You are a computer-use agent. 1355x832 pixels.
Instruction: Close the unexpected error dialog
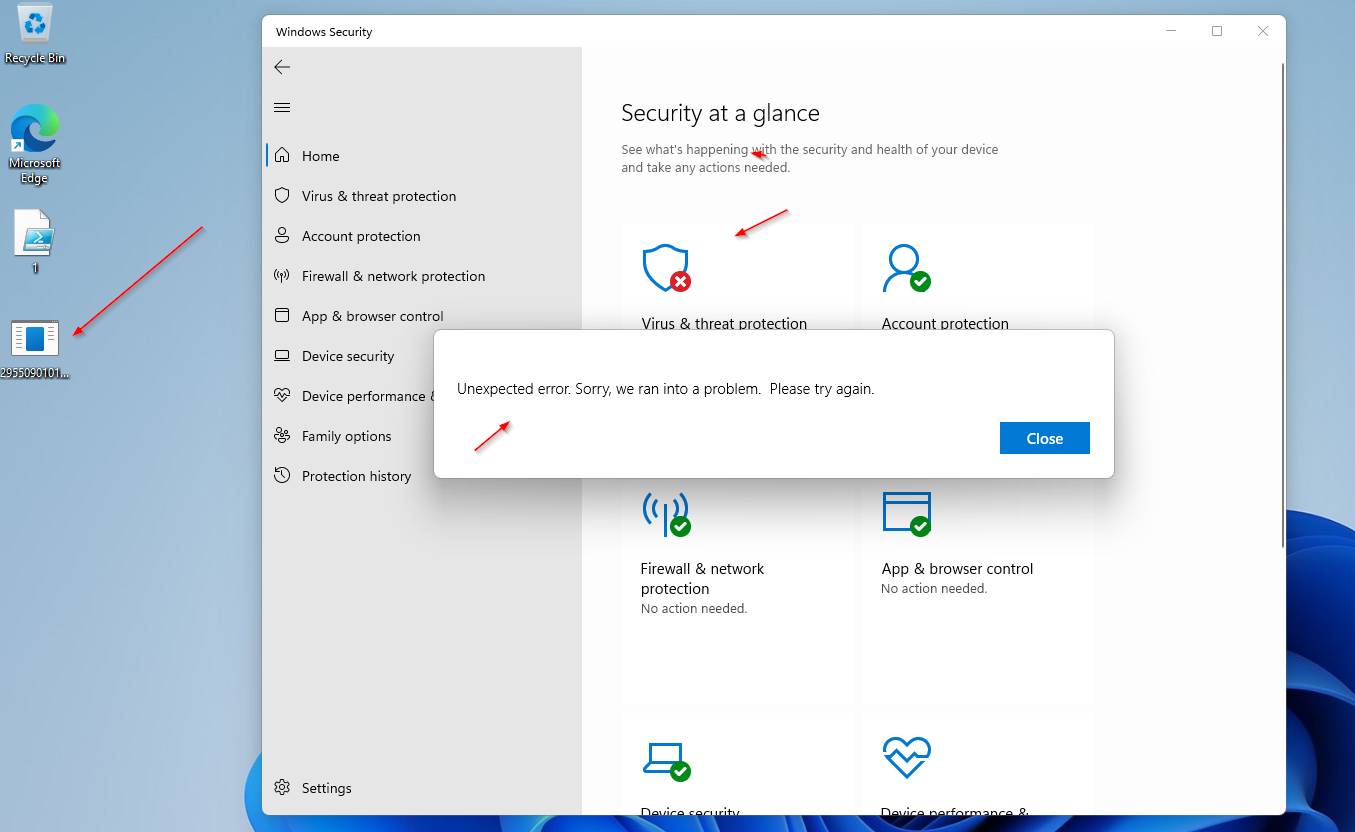pos(1044,438)
